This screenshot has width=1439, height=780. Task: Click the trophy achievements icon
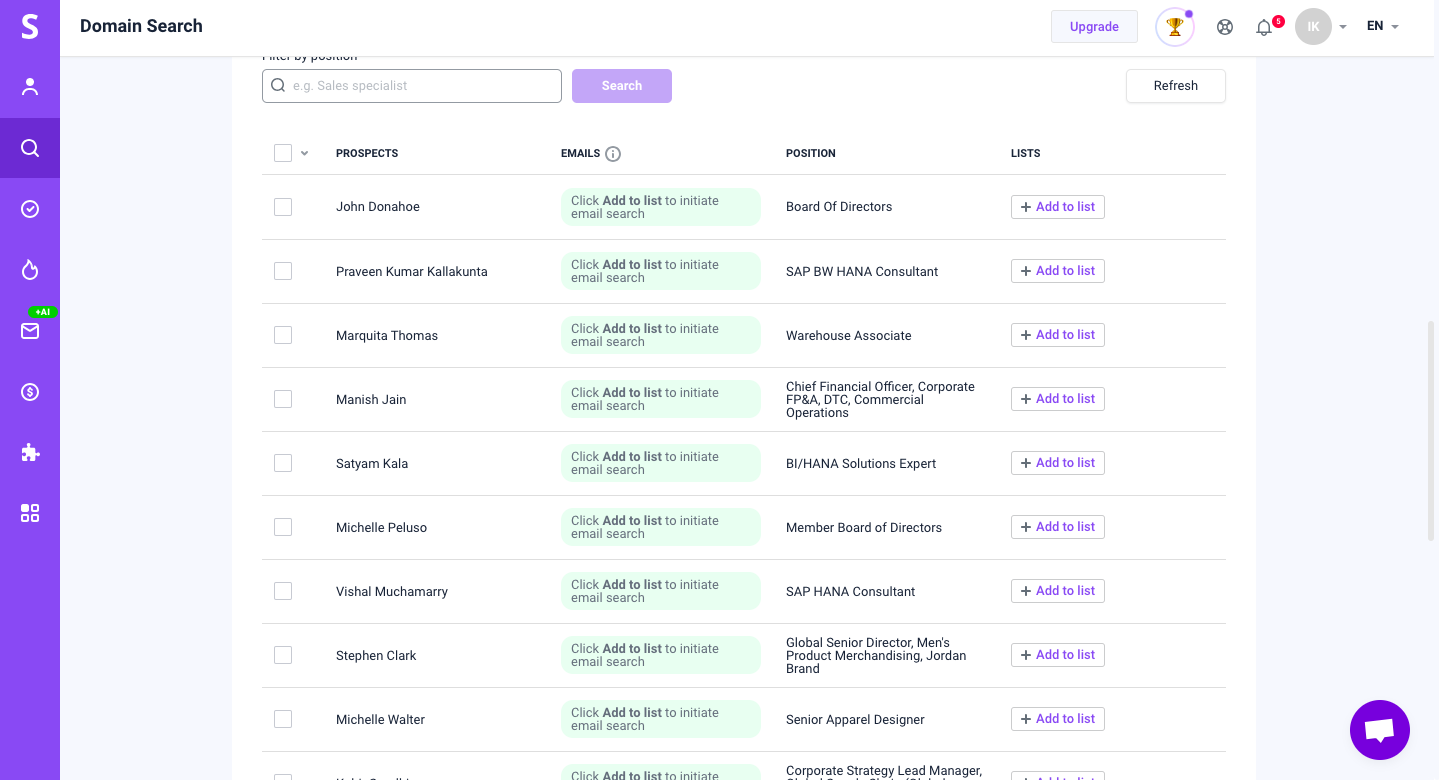(1174, 27)
